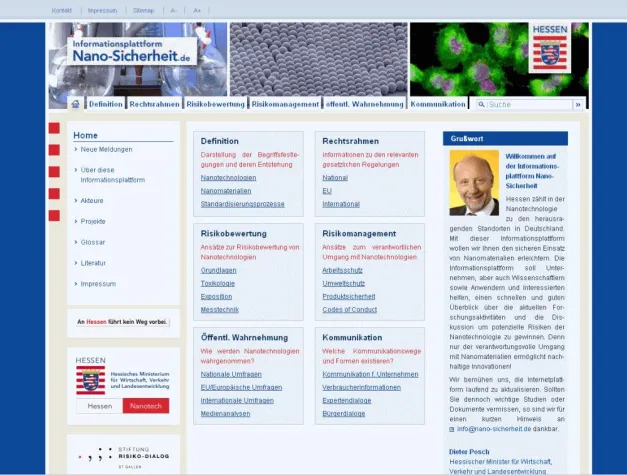627x475 pixels.
Task: Open the Risikobewertung navigation tab
Action: pyautogui.click(x=215, y=104)
